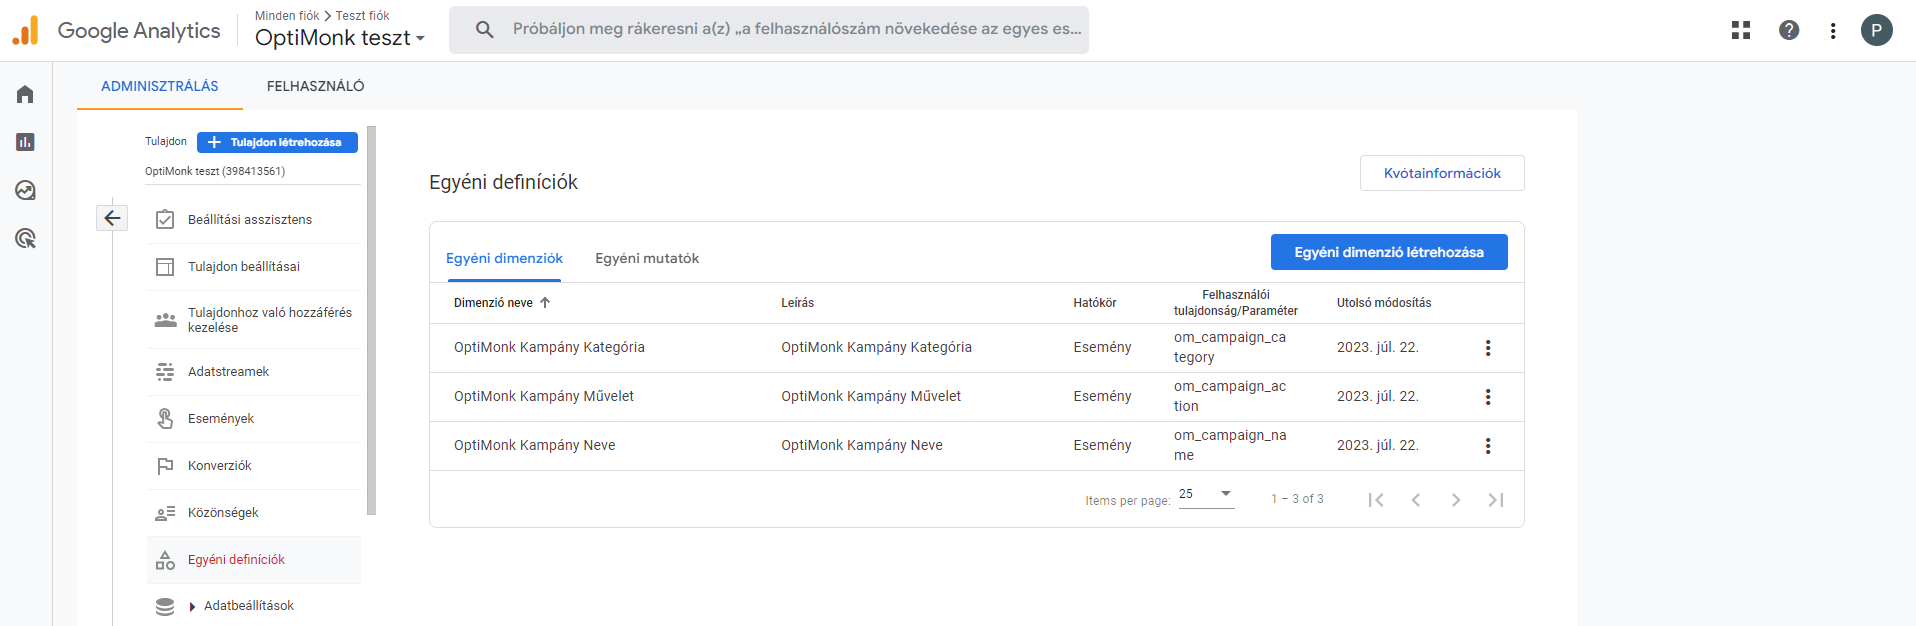
Task: Click the Minden fiók breadcrumb link
Action: coord(287,16)
